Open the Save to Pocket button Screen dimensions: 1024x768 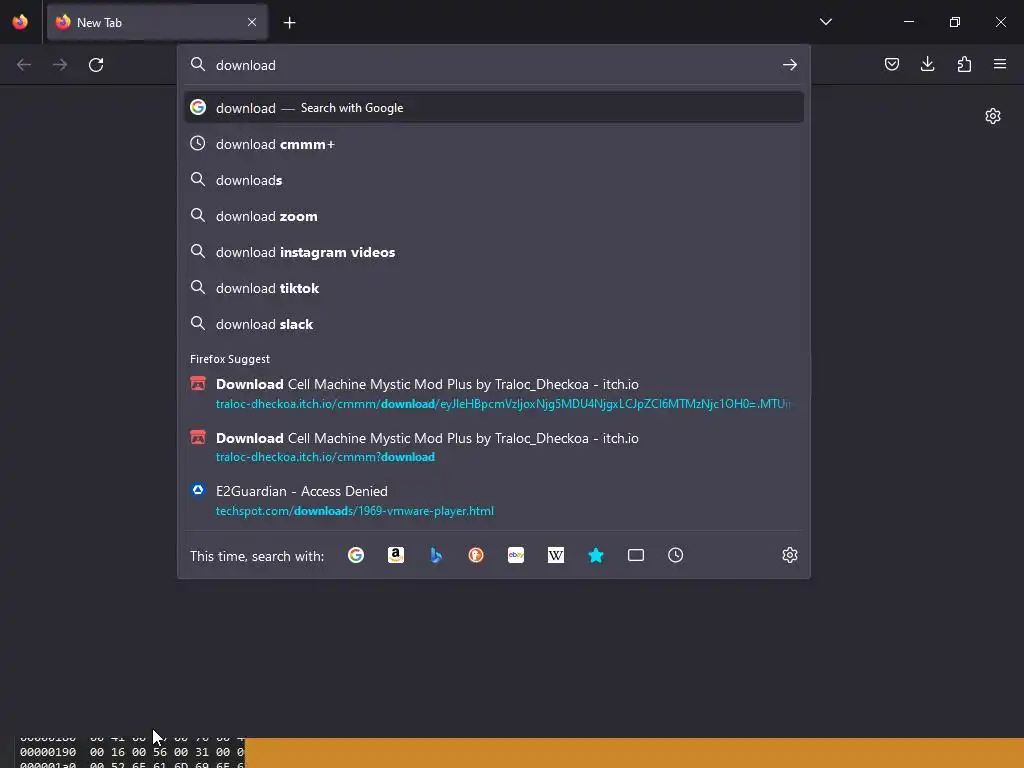tap(891, 64)
